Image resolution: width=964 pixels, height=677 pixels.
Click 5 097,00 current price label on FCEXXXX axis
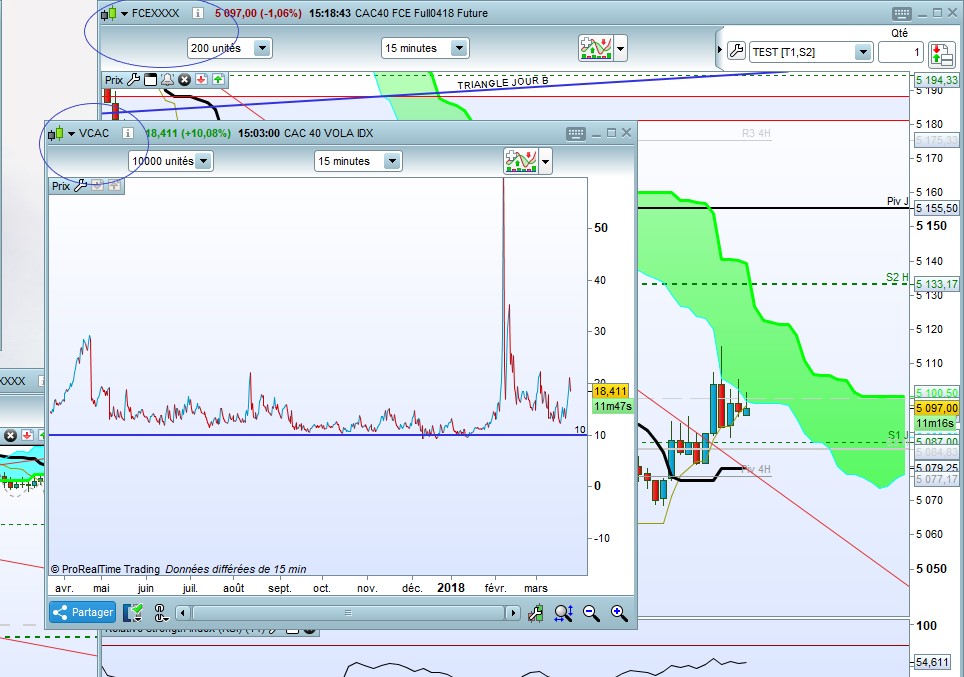(937, 408)
